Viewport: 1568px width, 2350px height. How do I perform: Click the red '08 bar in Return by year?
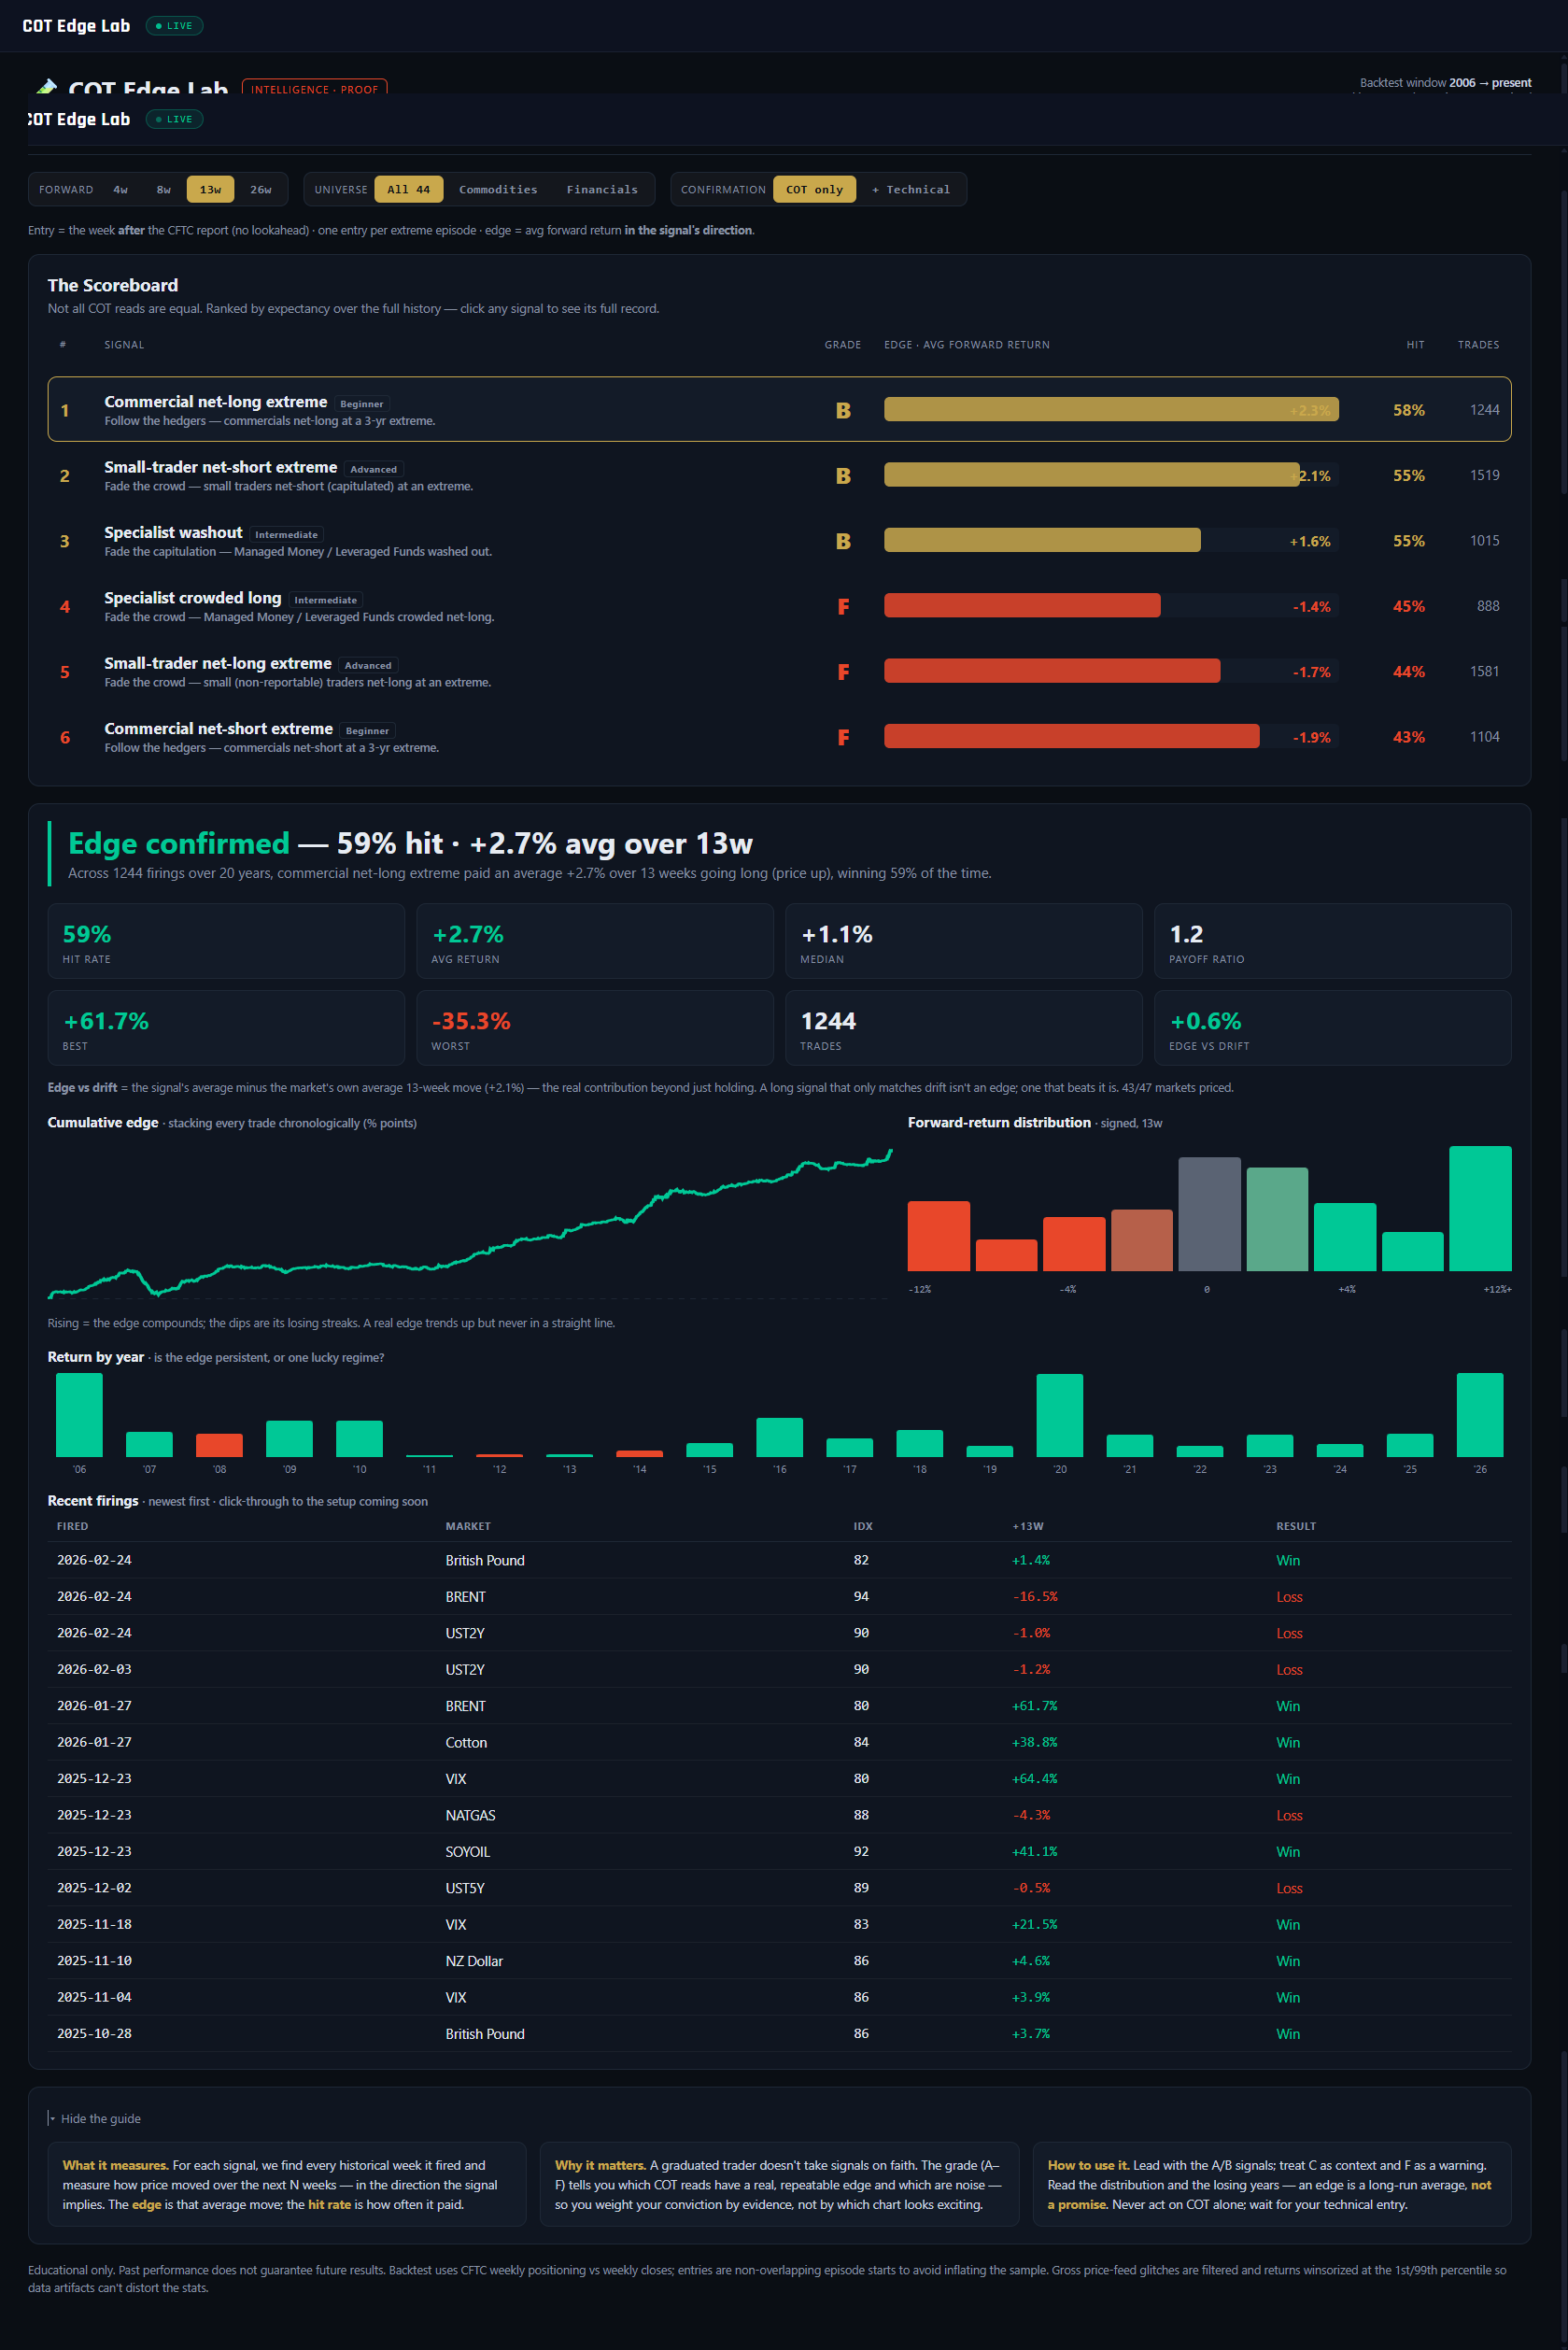[x=219, y=1445]
